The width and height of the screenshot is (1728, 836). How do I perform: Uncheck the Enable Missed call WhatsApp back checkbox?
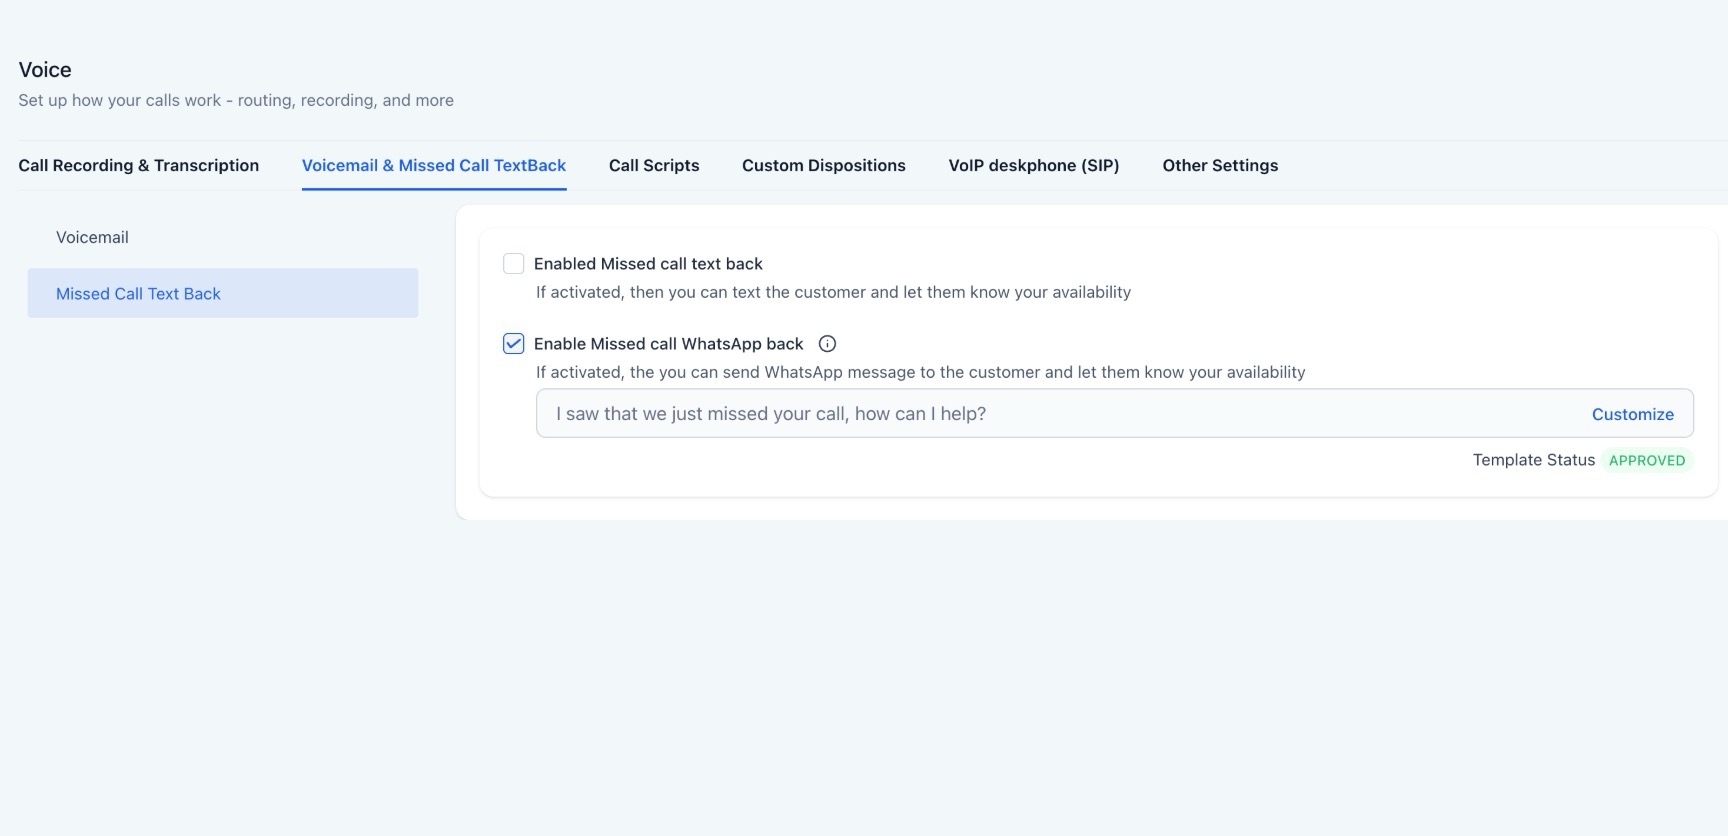point(513,344)
